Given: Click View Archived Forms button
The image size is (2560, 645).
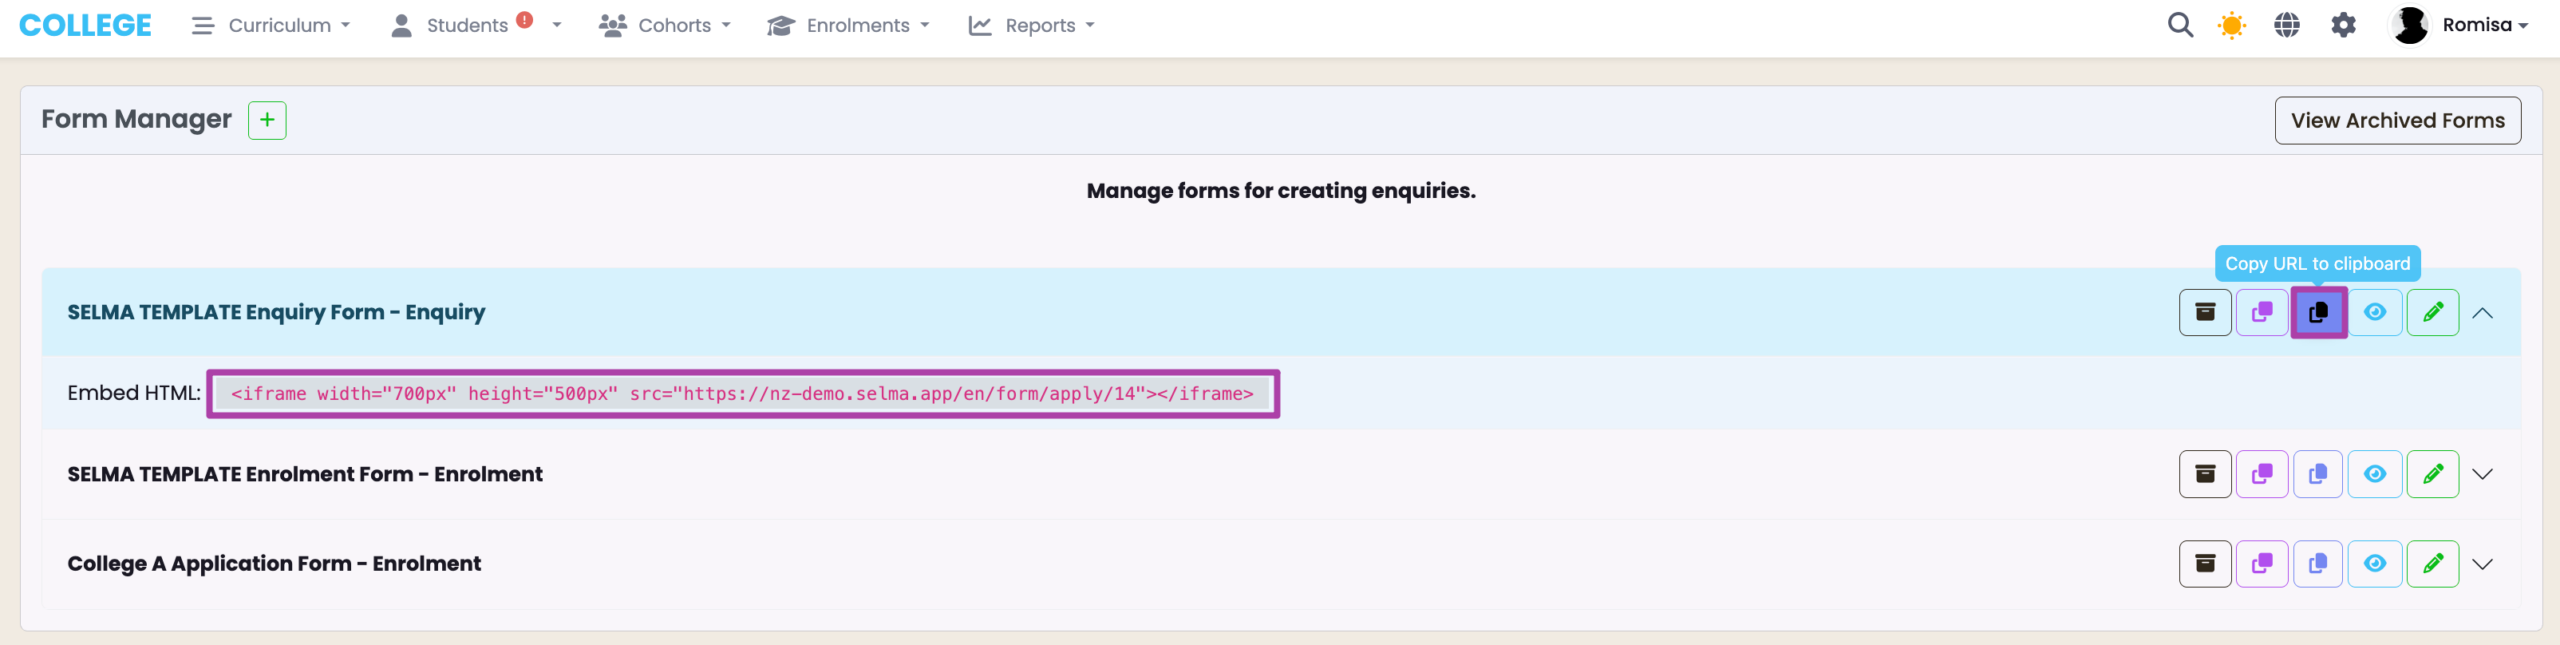Looking at the screenshot, I should 2397,120.
